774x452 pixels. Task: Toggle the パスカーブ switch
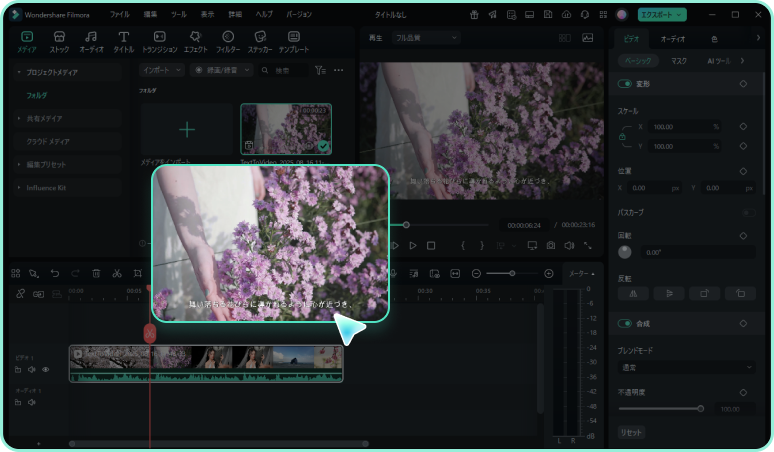click(749, 213)
